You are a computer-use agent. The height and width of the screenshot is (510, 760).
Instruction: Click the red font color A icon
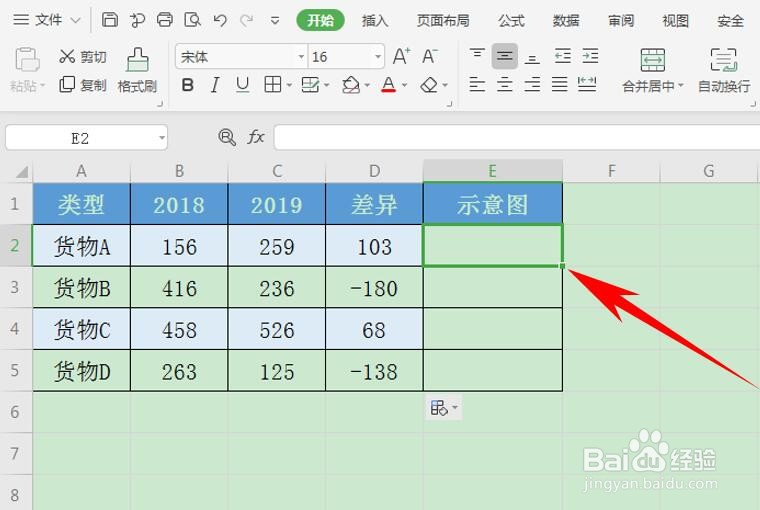click(x=388, y=85)
